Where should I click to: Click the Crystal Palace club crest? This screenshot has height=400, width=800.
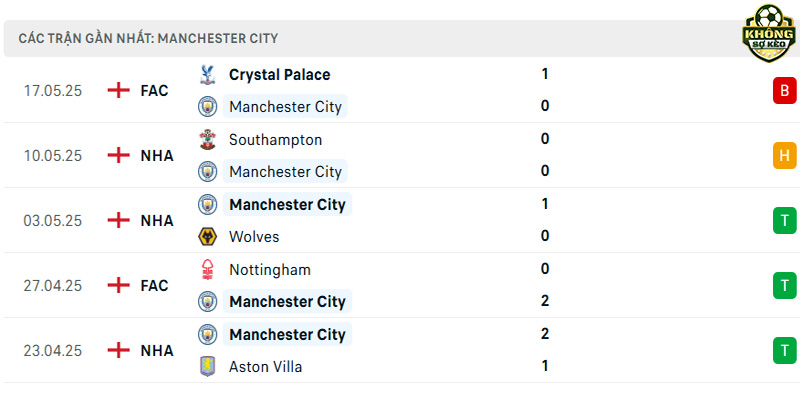click(x=207, y=74)
